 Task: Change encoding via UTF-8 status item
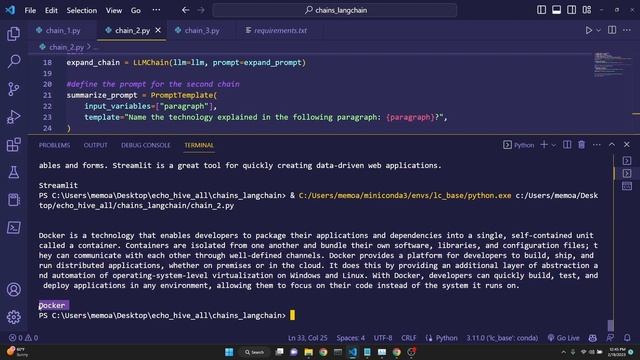pos(383,338)
